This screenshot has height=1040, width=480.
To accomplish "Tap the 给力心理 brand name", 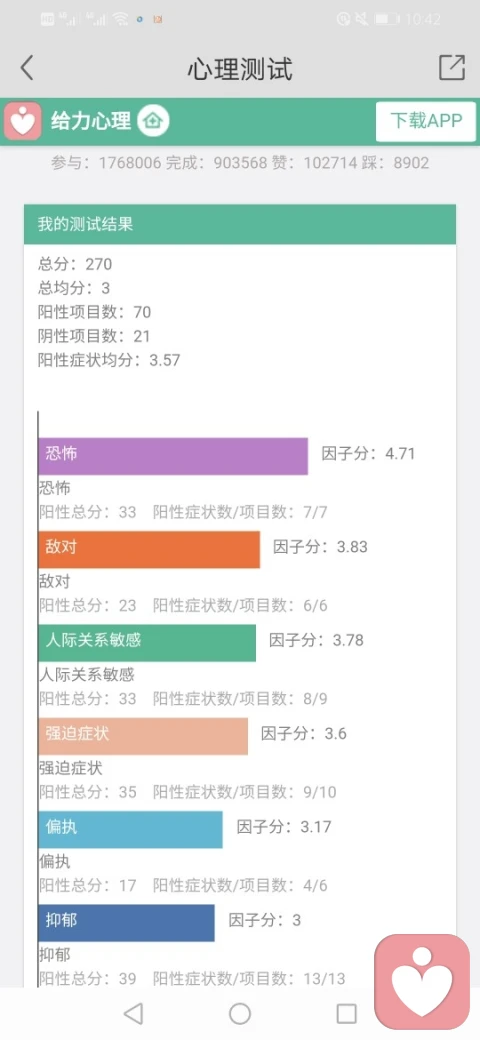I will coord(91,121).
